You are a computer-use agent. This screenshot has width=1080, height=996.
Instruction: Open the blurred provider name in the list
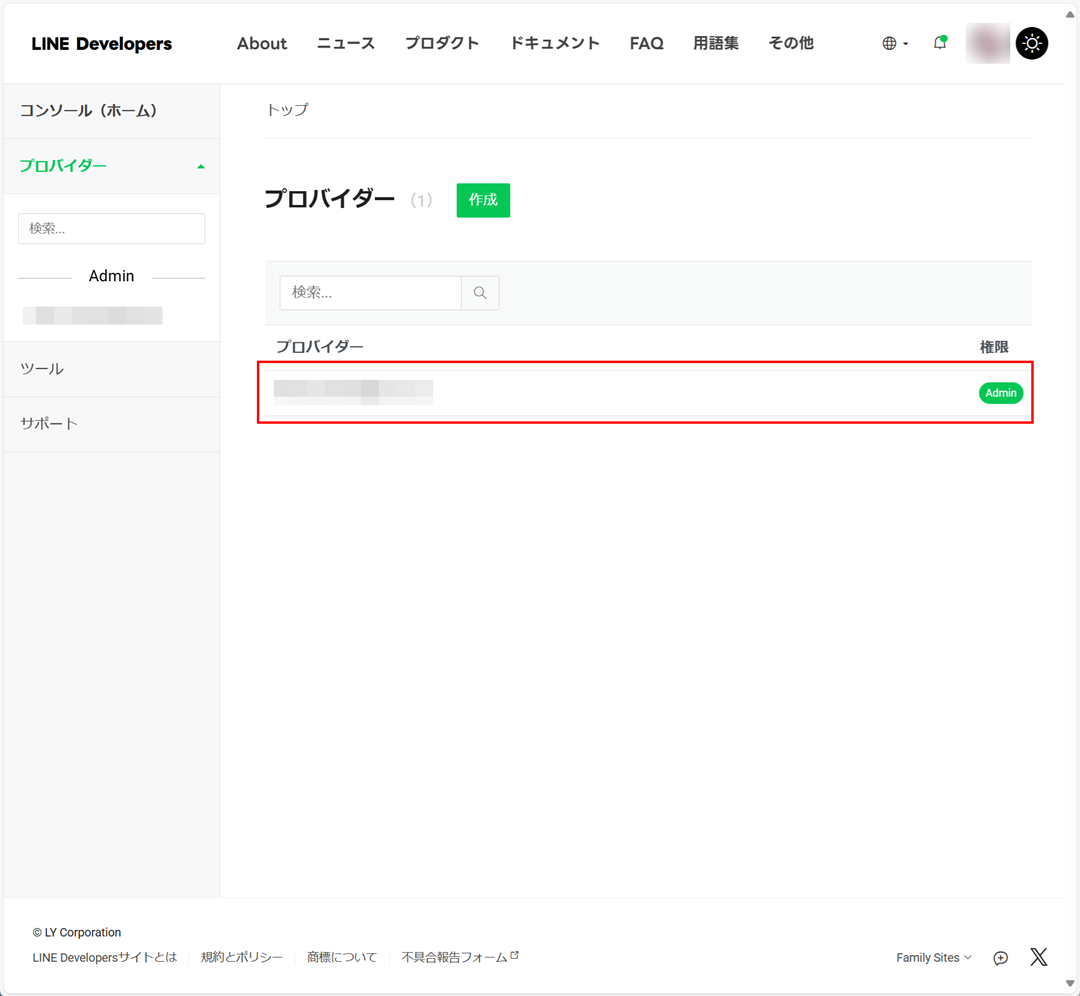(353, 392)
